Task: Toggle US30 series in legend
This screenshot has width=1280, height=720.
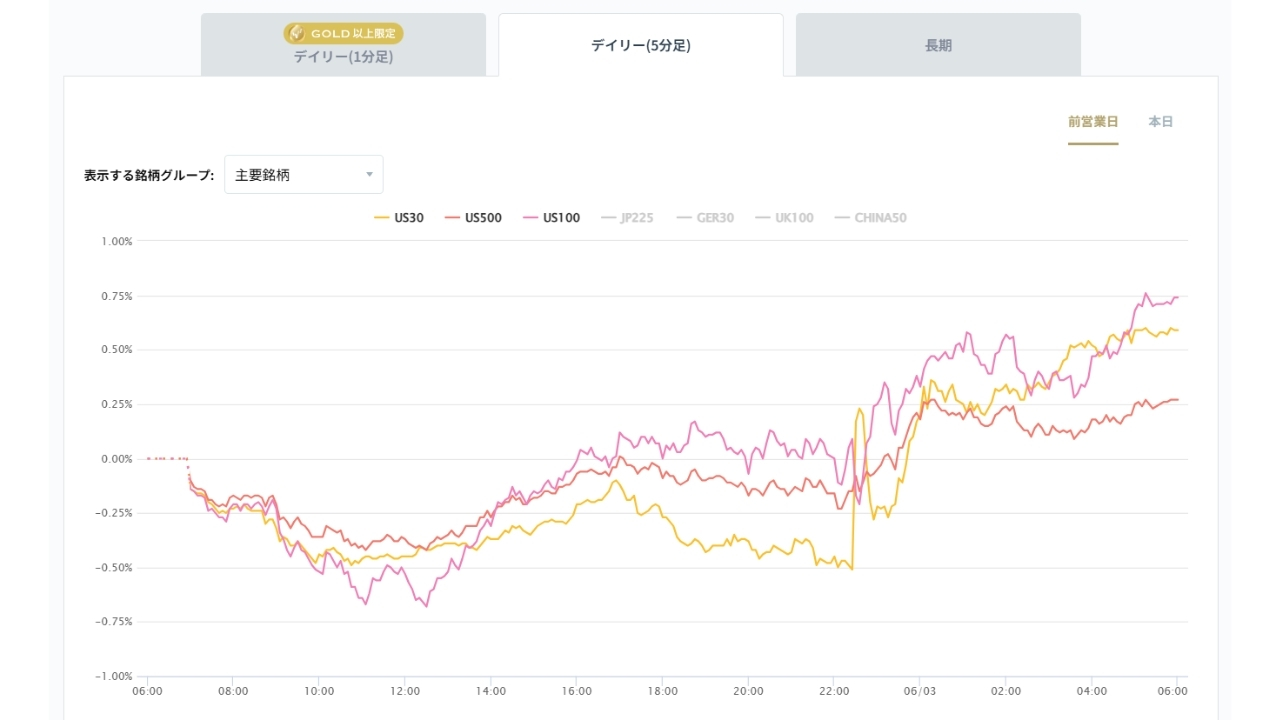Action: point(399,218)
